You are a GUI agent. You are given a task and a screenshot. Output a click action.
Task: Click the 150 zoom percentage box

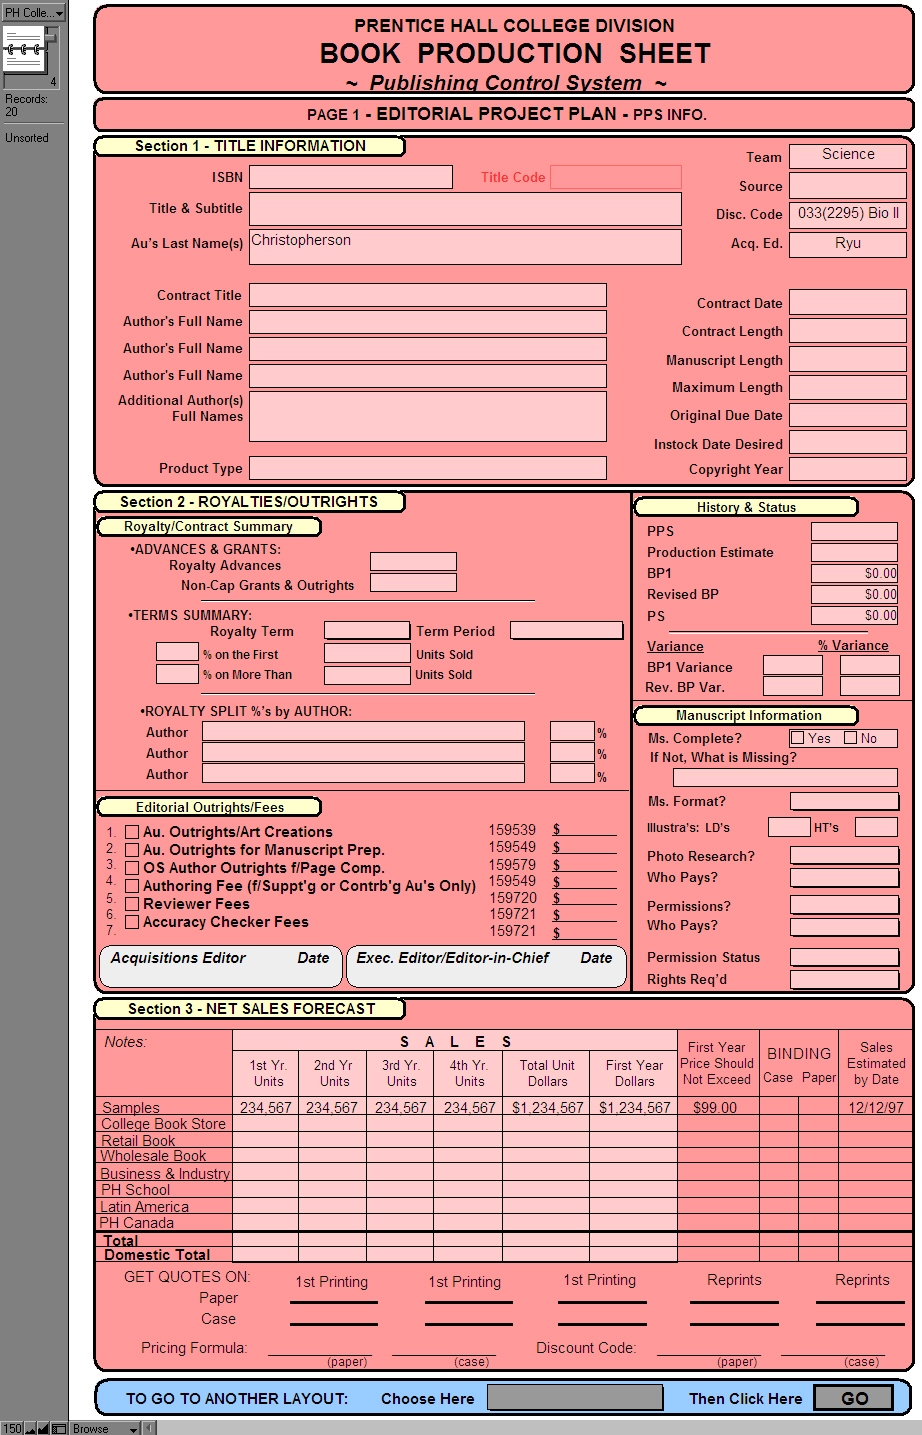(12, 1429)
